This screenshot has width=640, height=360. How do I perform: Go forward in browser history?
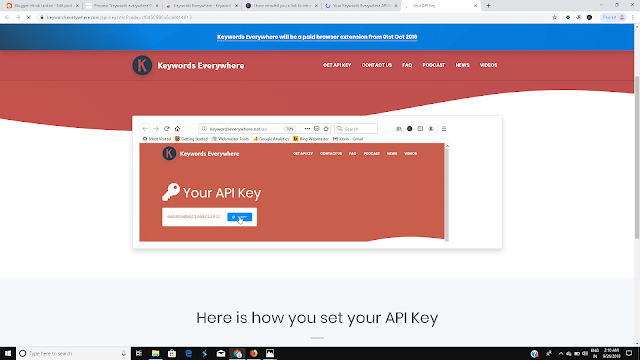[18, 17]
